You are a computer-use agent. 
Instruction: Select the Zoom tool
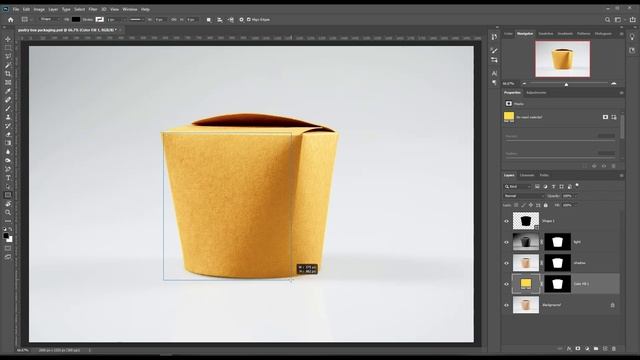pyautogui.click(x=8, y=212)
